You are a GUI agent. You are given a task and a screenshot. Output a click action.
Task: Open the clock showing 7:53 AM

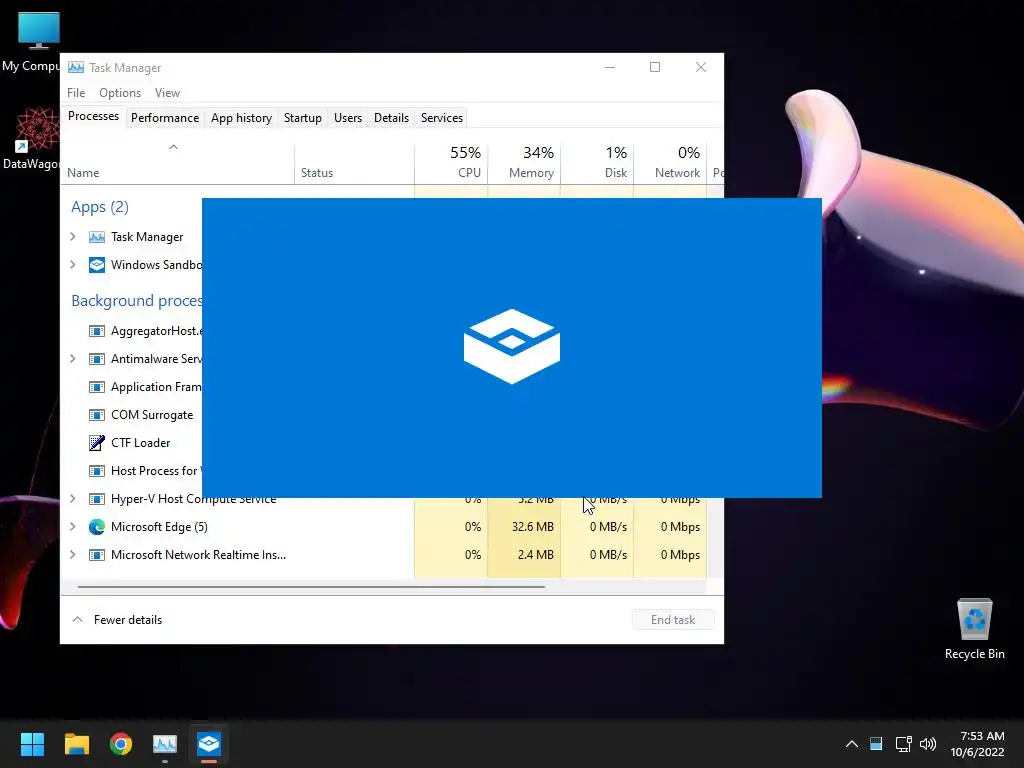click(x=977, y=744)
